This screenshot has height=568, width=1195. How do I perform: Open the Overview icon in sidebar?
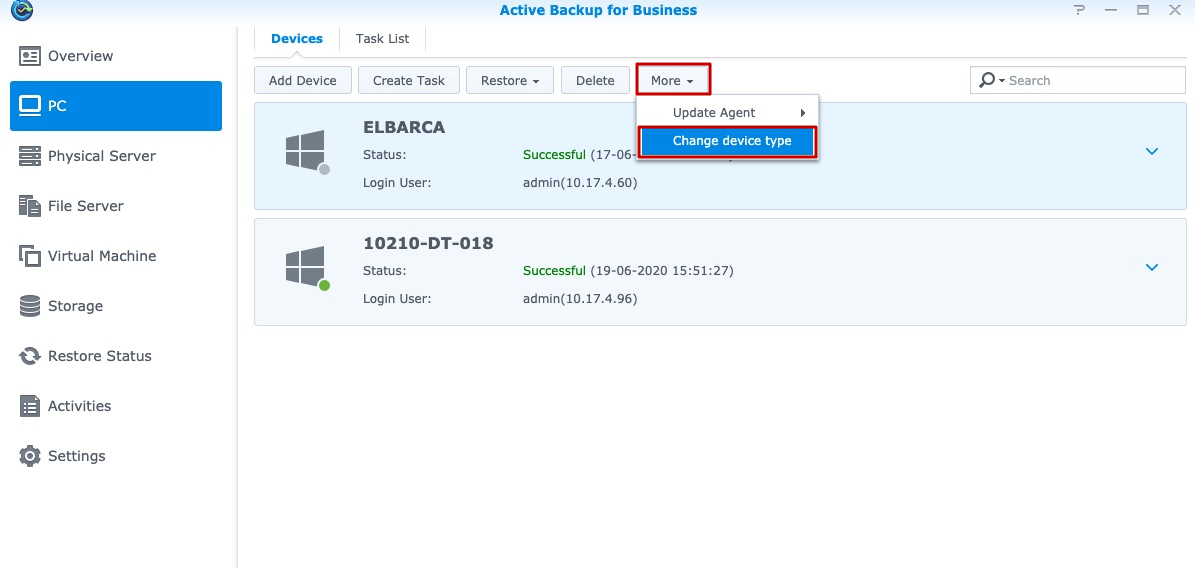click(x=30, y=56)
